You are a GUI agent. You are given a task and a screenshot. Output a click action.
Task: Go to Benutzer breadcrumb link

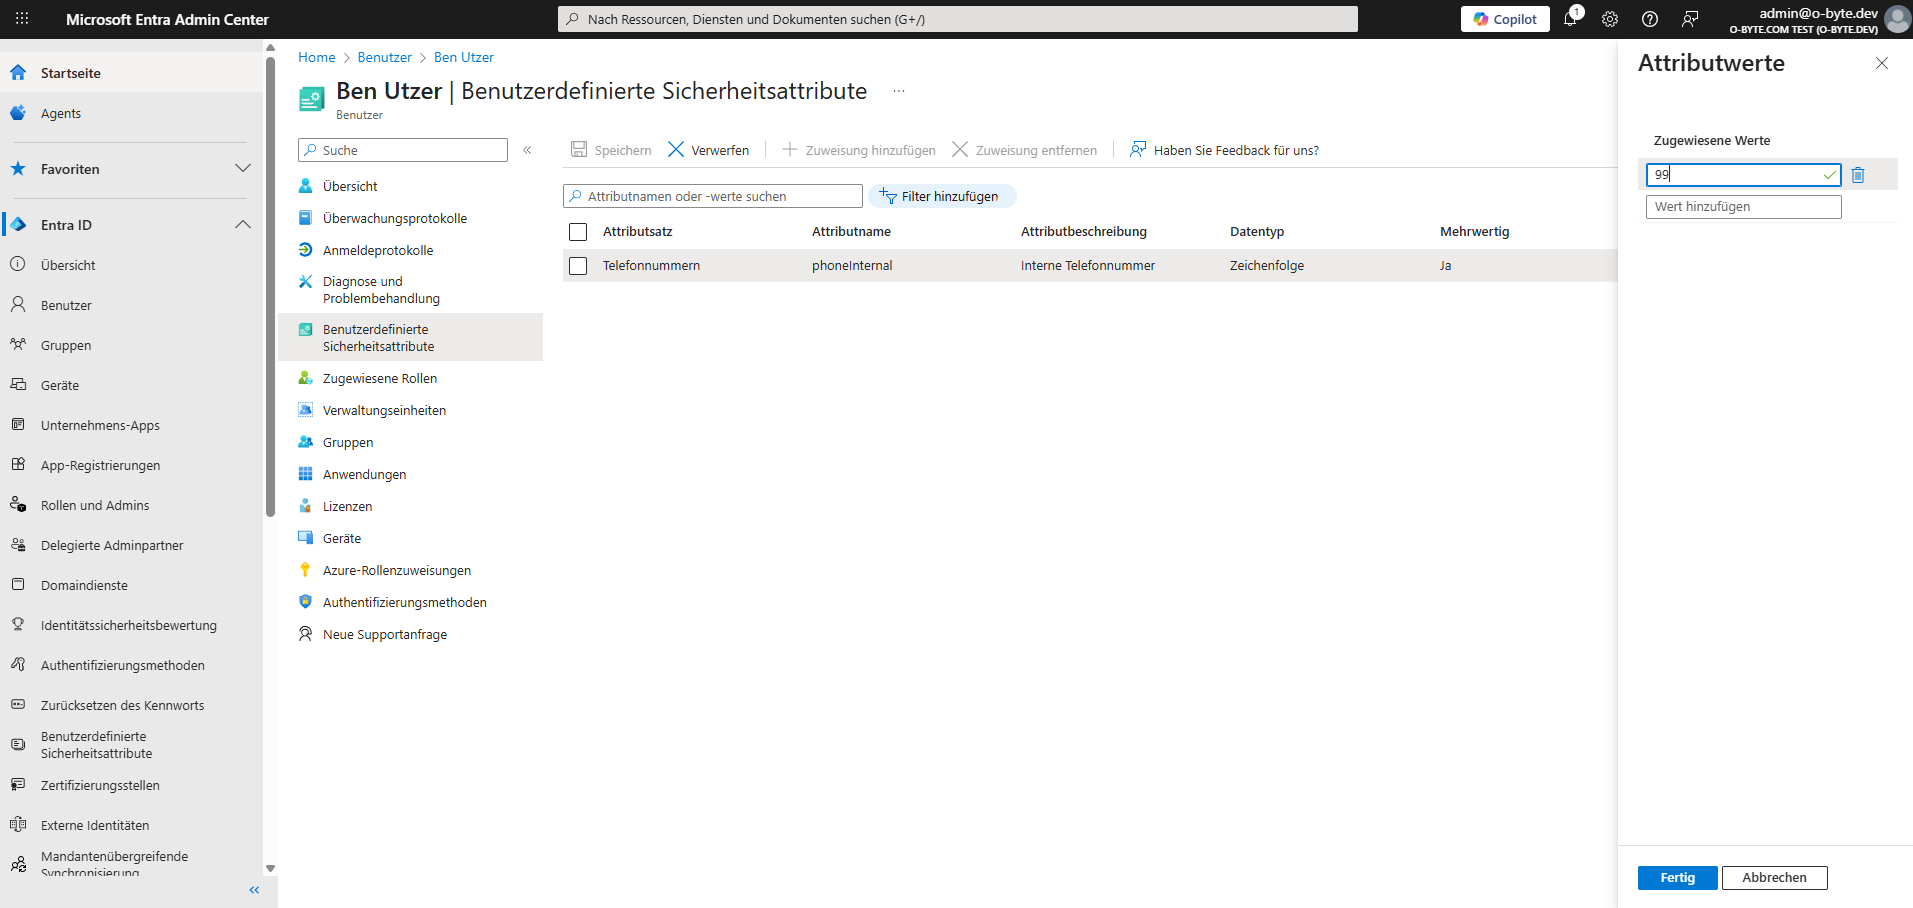point(384,58)
